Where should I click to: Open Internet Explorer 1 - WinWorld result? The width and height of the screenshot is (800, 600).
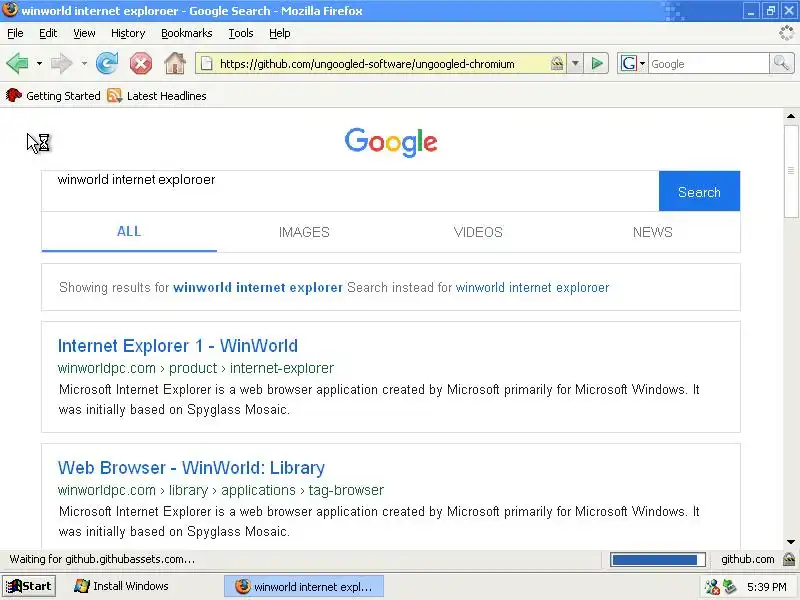178,346
